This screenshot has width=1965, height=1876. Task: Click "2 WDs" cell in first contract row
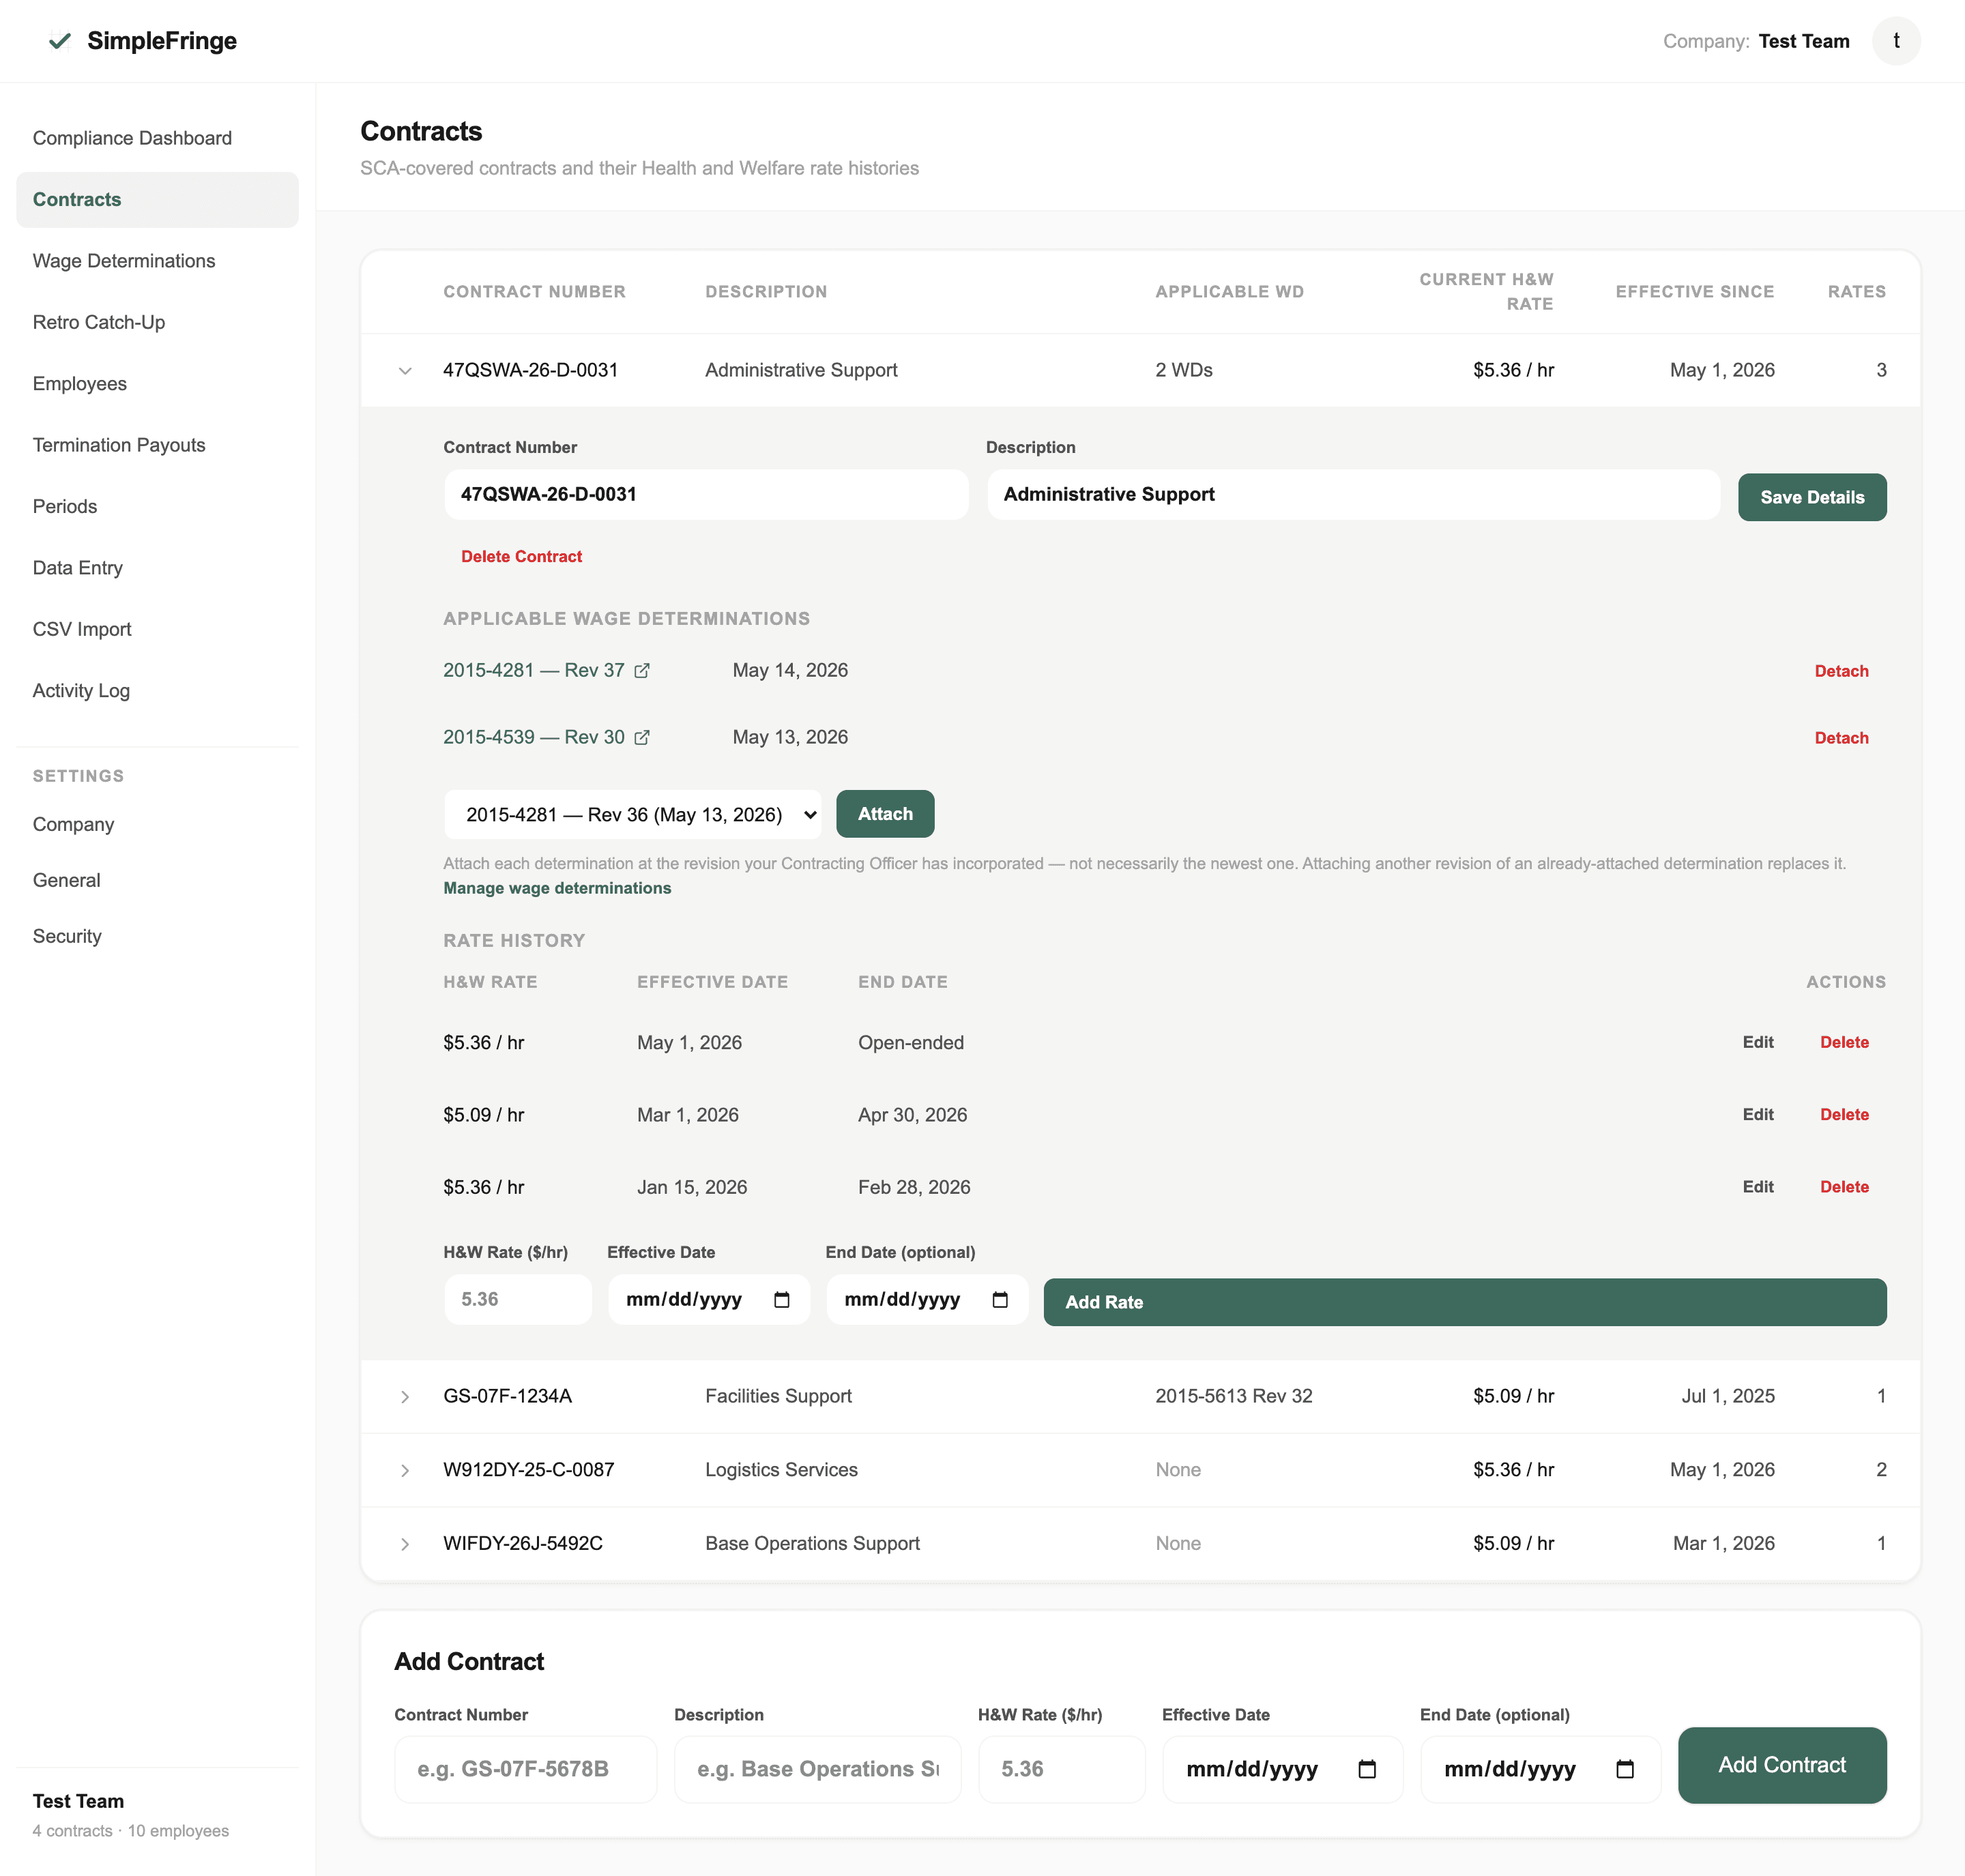[x=1184, y=370]
